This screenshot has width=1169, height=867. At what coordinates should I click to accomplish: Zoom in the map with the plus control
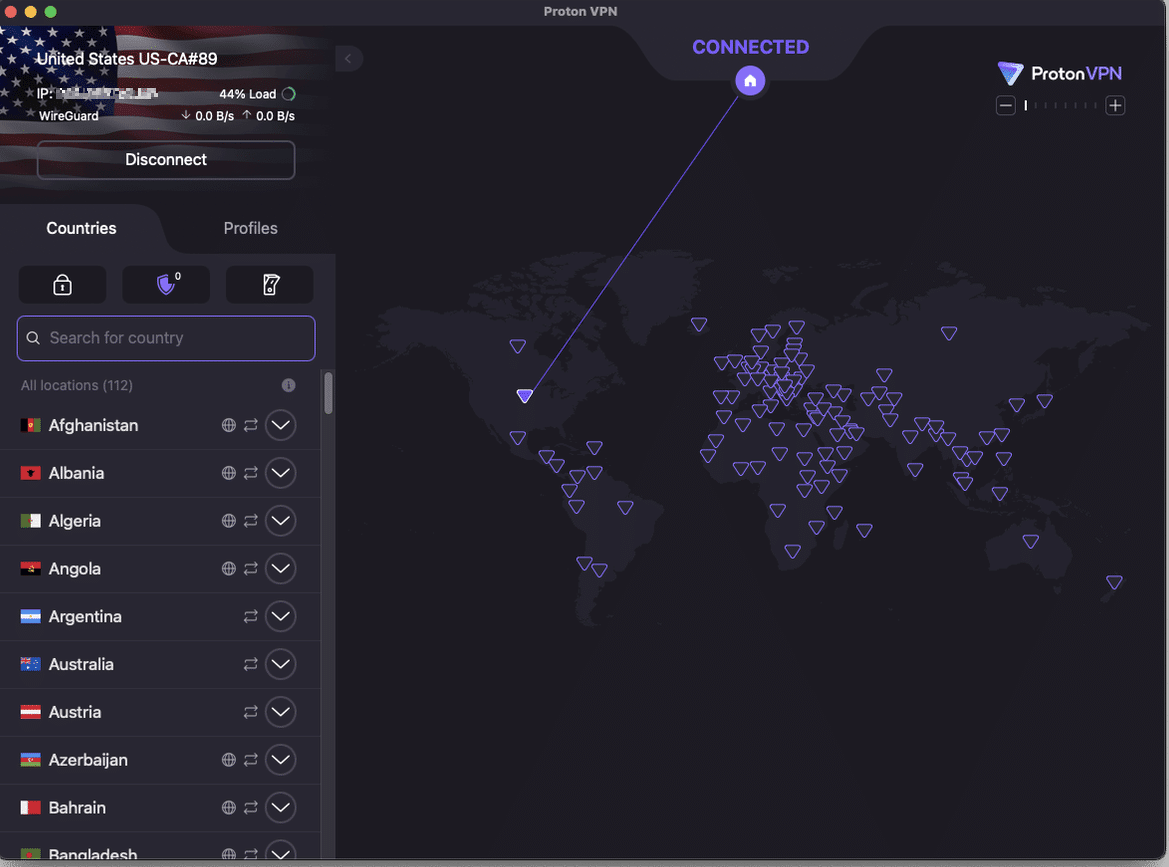[1115, 104]
